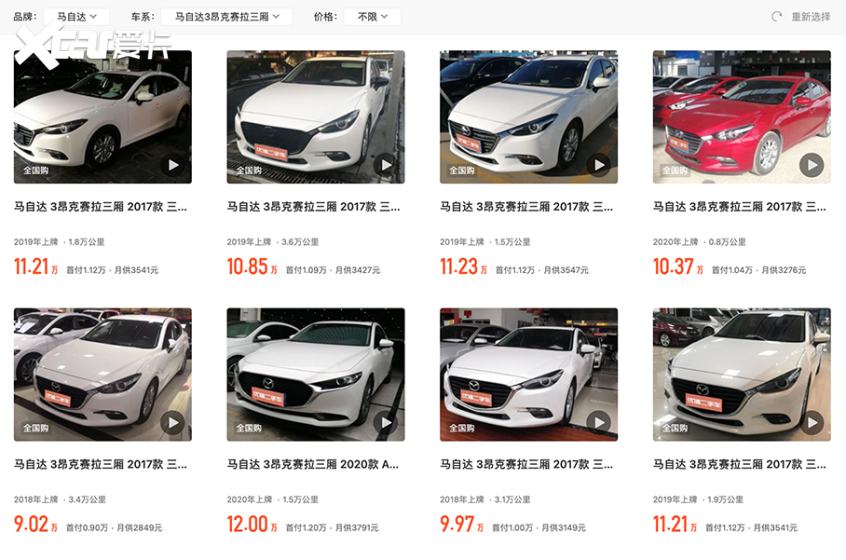Open the red Mazda car photo
Screen dimensions: 846x560
741,117
